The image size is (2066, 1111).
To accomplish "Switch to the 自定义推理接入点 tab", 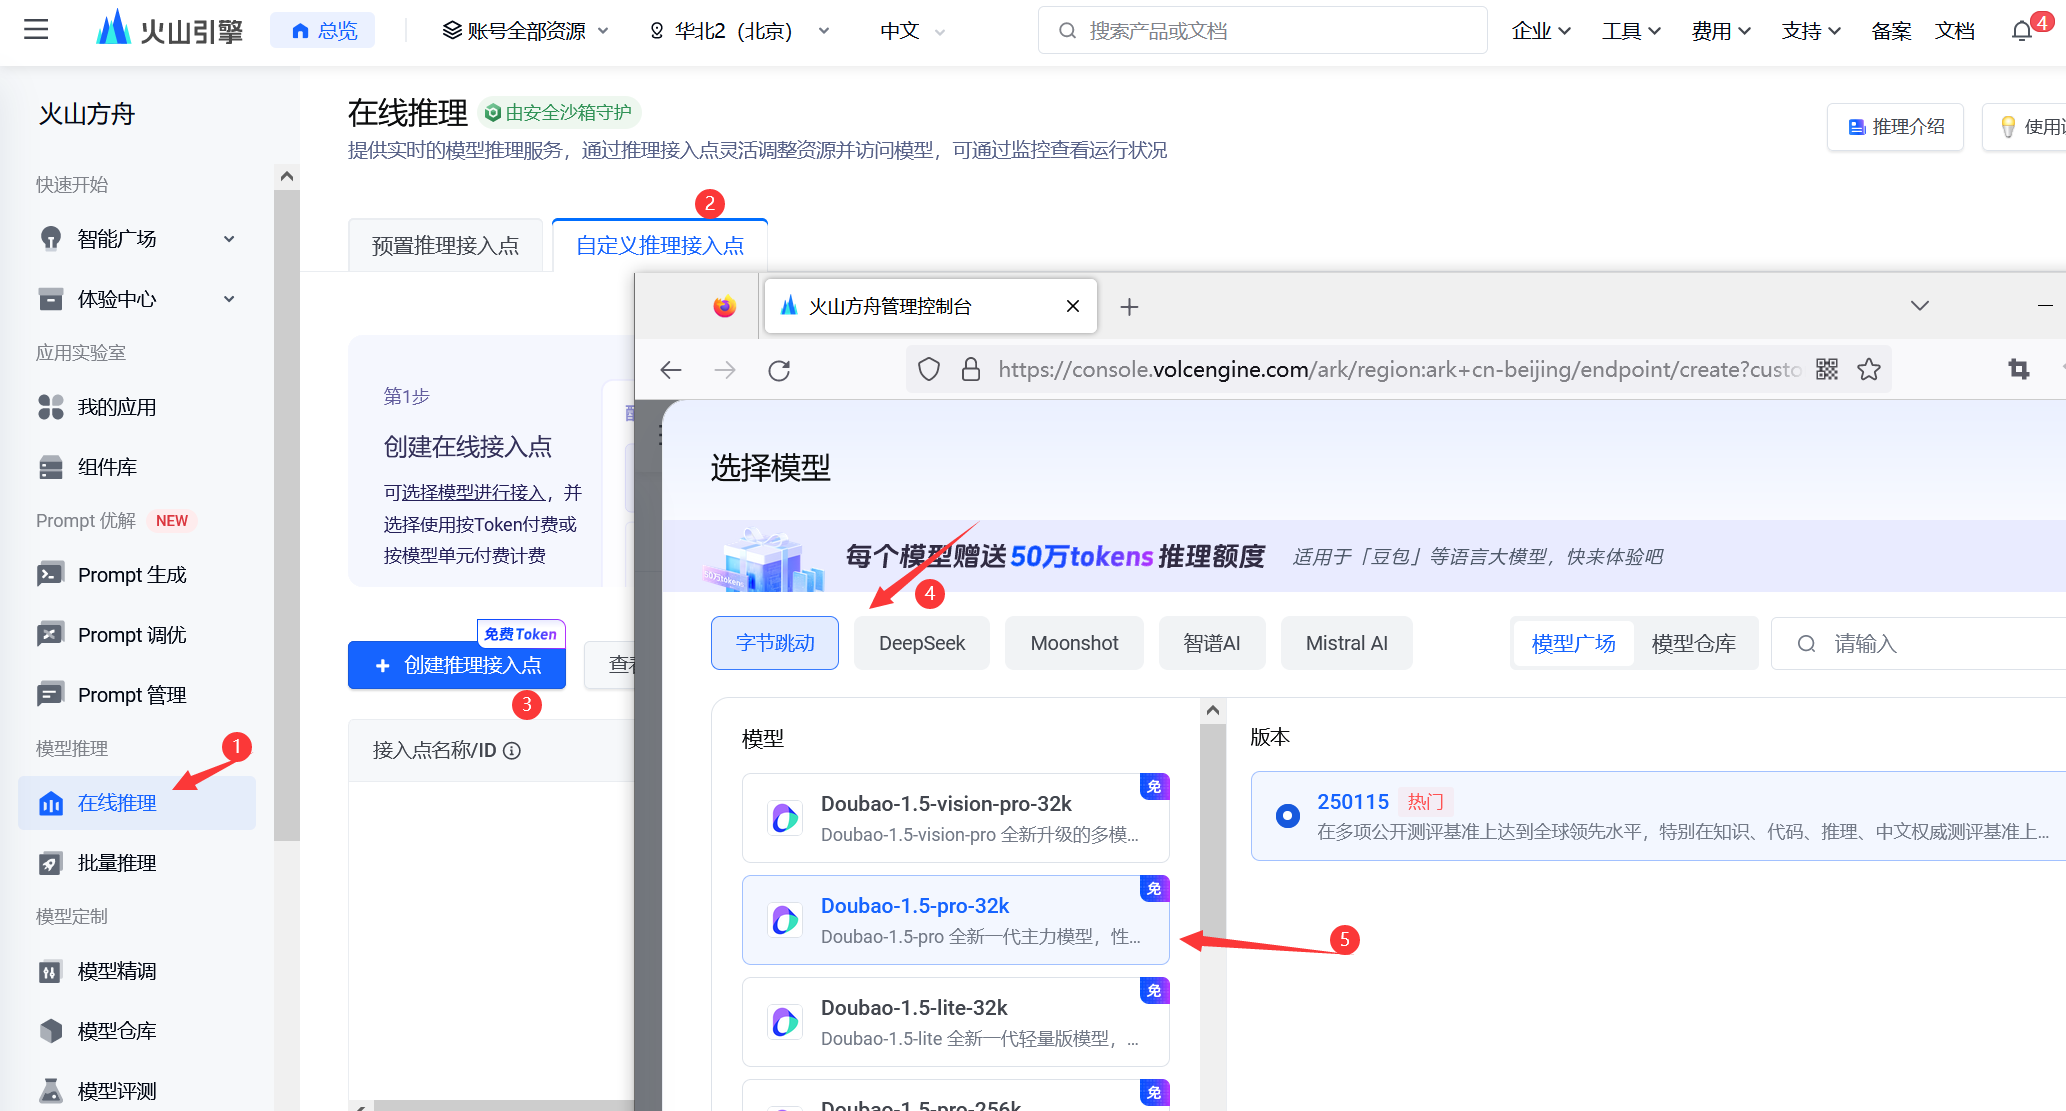I will [x=660, y=246].
